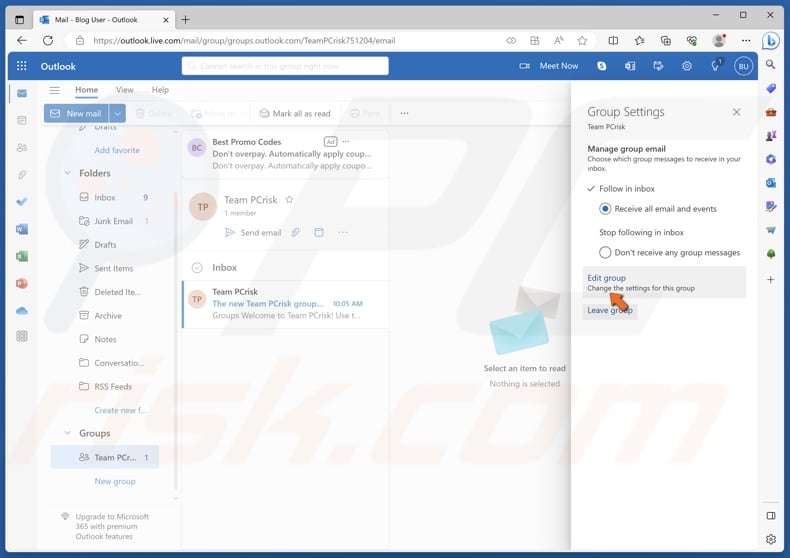Click the Meet Now video icon
The image size is (790, 558).
click(524, 66)
